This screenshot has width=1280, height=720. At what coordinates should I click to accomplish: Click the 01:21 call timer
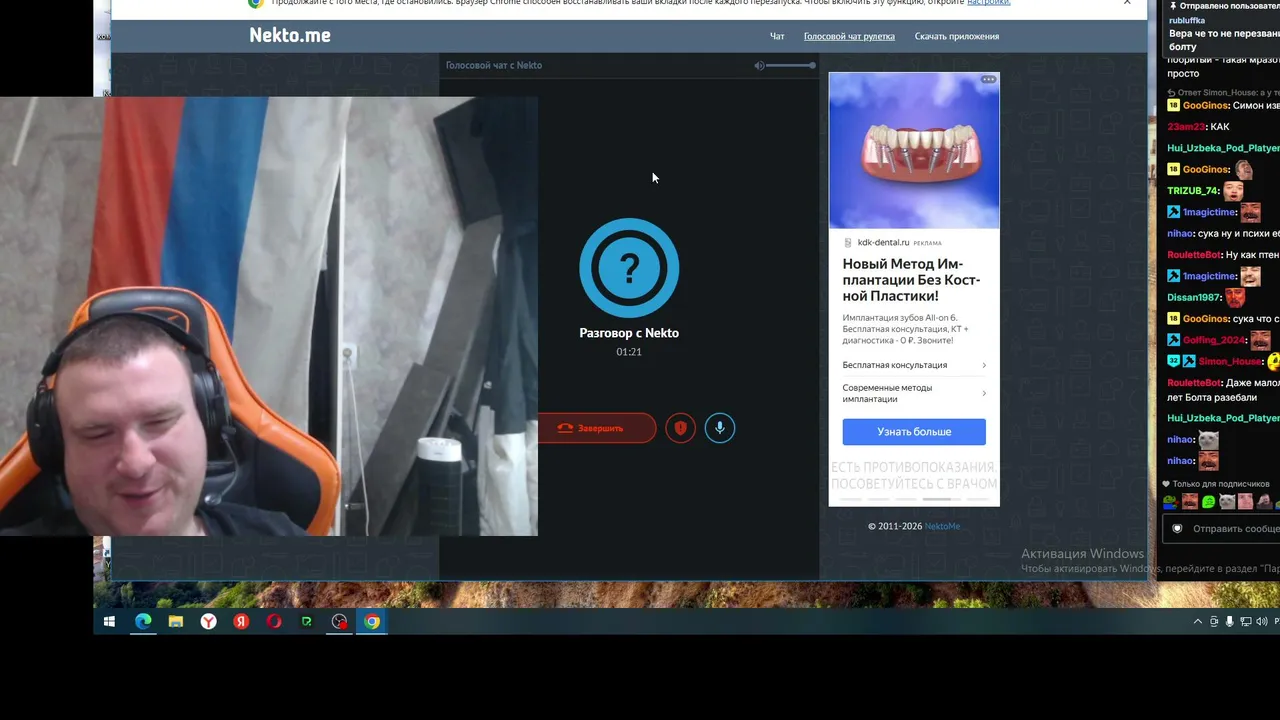click(x=629, y=352)
